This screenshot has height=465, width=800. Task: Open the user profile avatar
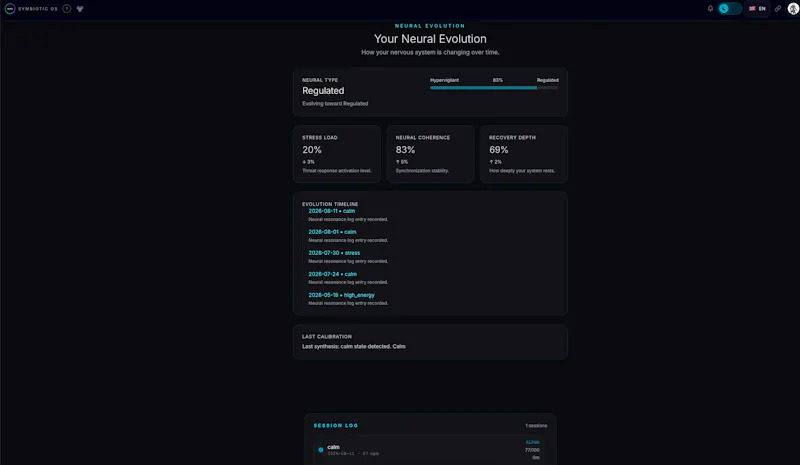click(x=793, y=9)
